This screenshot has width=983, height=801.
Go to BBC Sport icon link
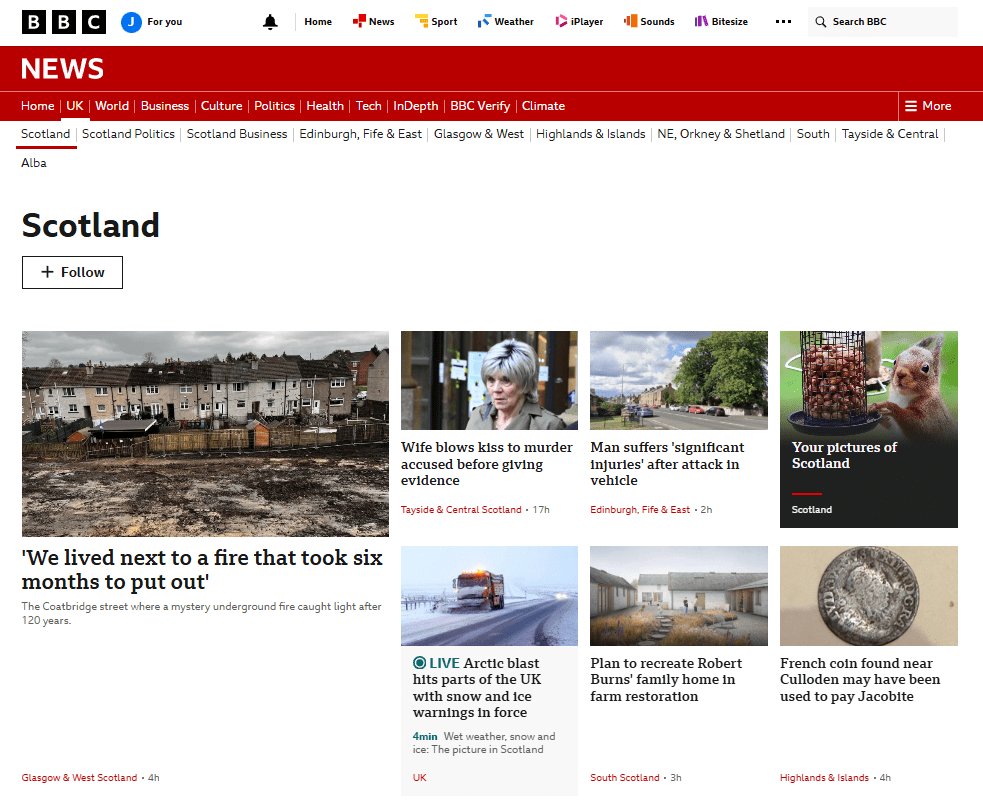[x=435, y=22]
